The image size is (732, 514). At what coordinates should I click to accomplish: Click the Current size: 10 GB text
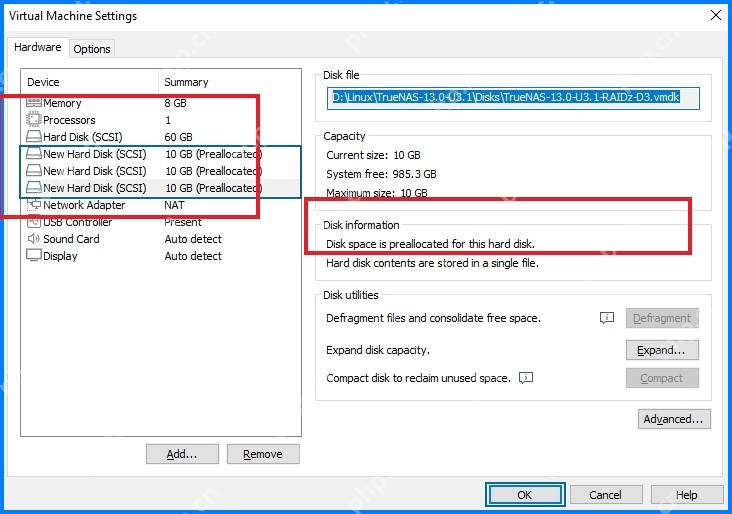[x=373, y=155]
